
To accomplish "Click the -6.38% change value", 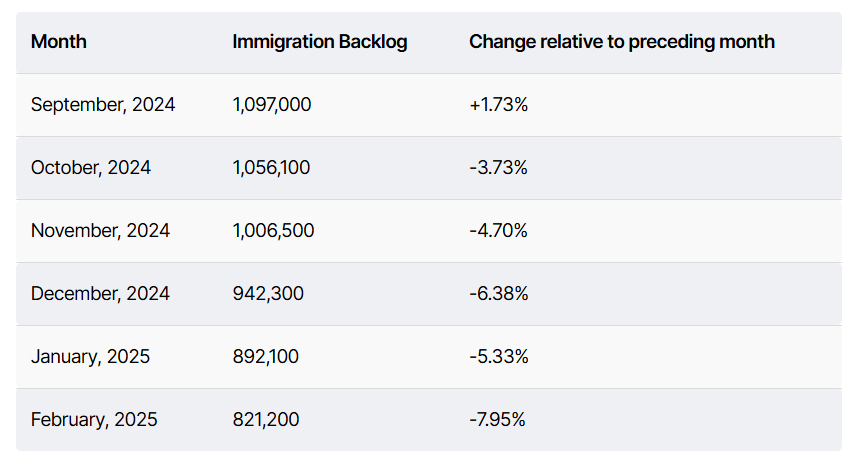I will 498,294.
